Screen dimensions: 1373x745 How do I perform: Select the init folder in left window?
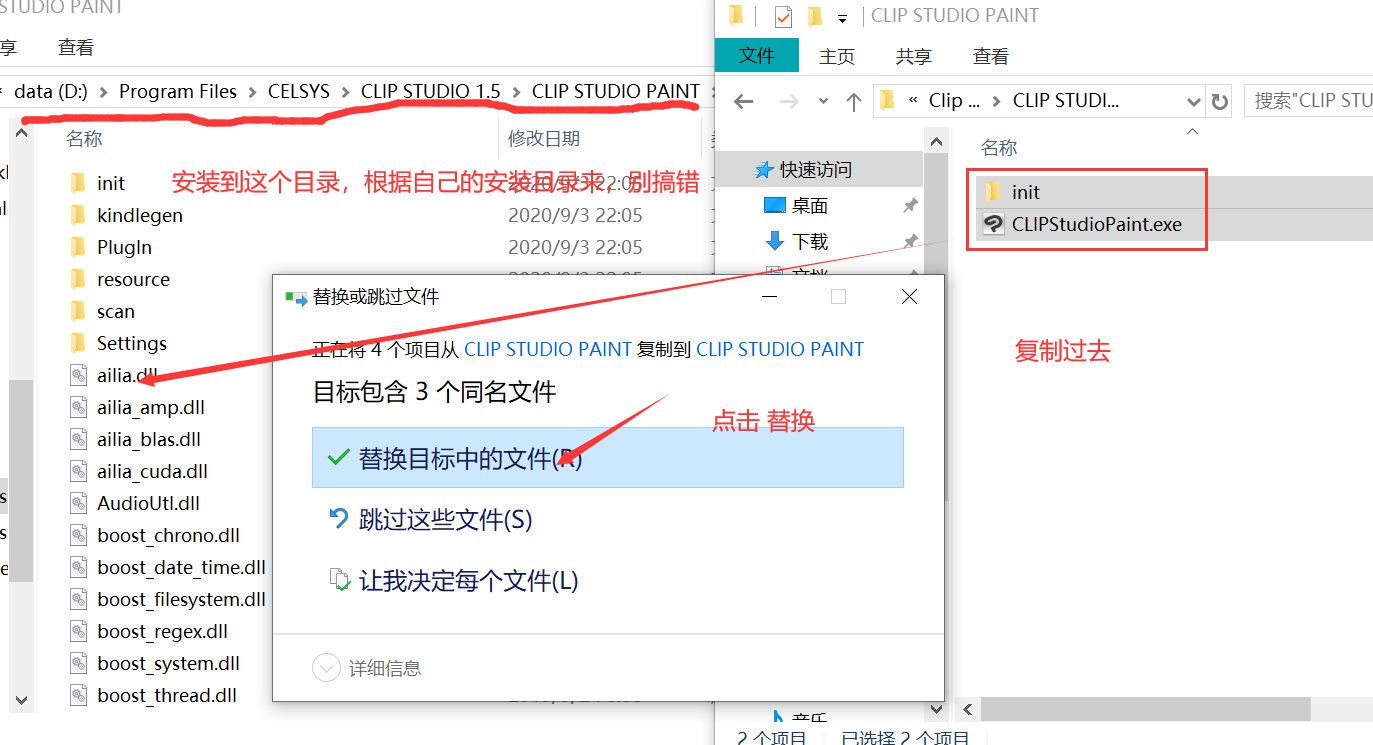click(x=111, y=183)
